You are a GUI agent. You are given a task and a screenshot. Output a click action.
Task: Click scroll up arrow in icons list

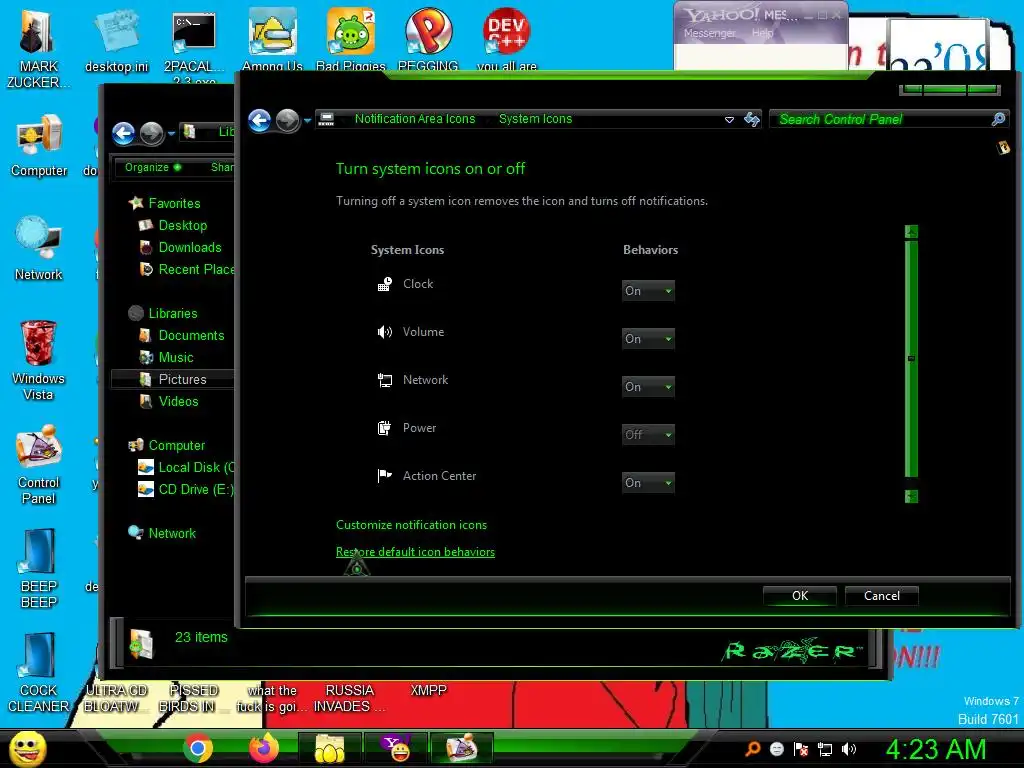coord(911,232)
